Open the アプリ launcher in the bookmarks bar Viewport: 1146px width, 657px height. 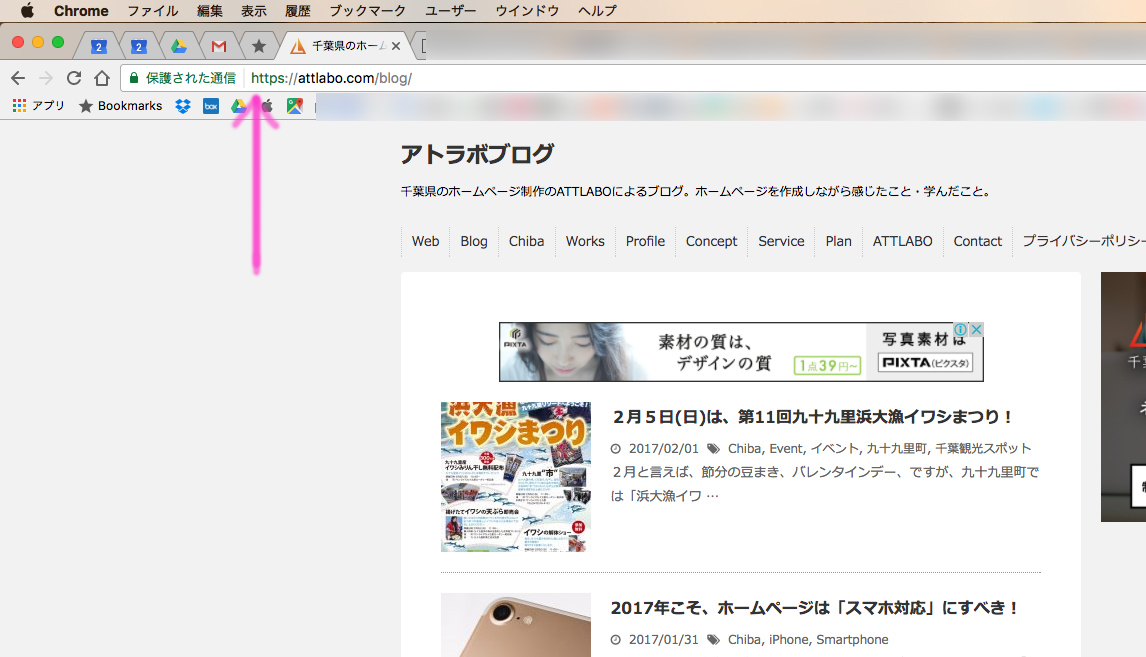click(x=39, y=106)
